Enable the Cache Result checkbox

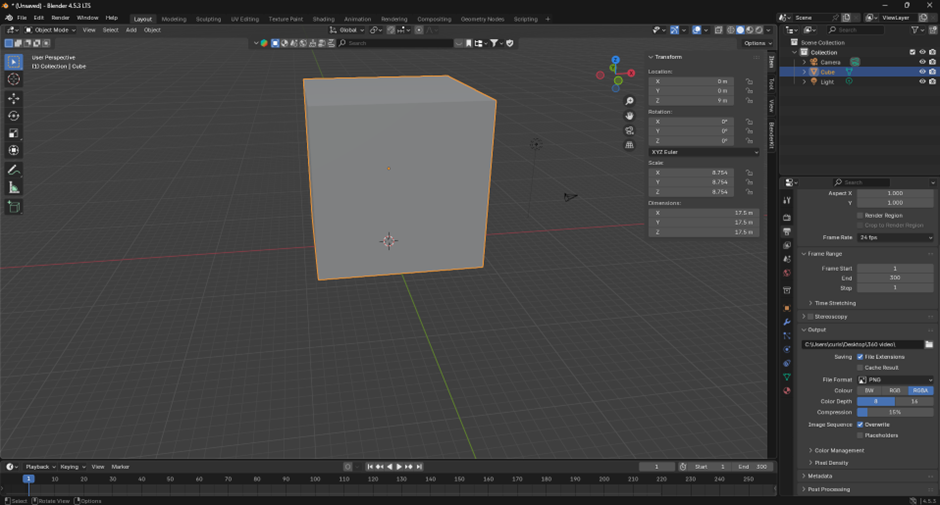pyautogui.click(x=860, y=367)
